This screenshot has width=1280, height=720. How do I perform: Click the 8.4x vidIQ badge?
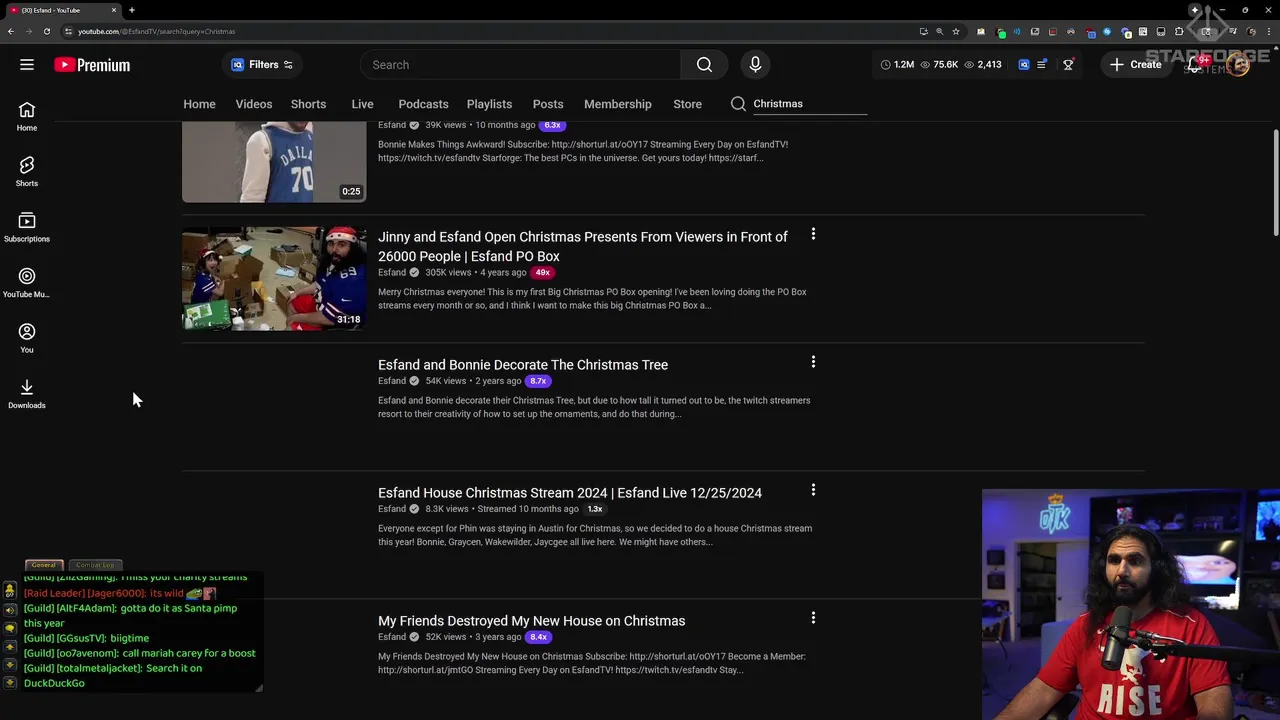coord(538,637)
